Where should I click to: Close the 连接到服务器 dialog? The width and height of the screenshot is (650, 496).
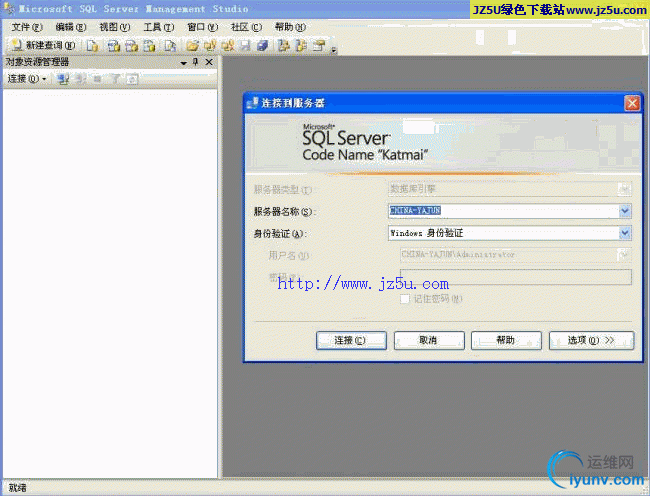pyautogui.click(x=632, y=103)
